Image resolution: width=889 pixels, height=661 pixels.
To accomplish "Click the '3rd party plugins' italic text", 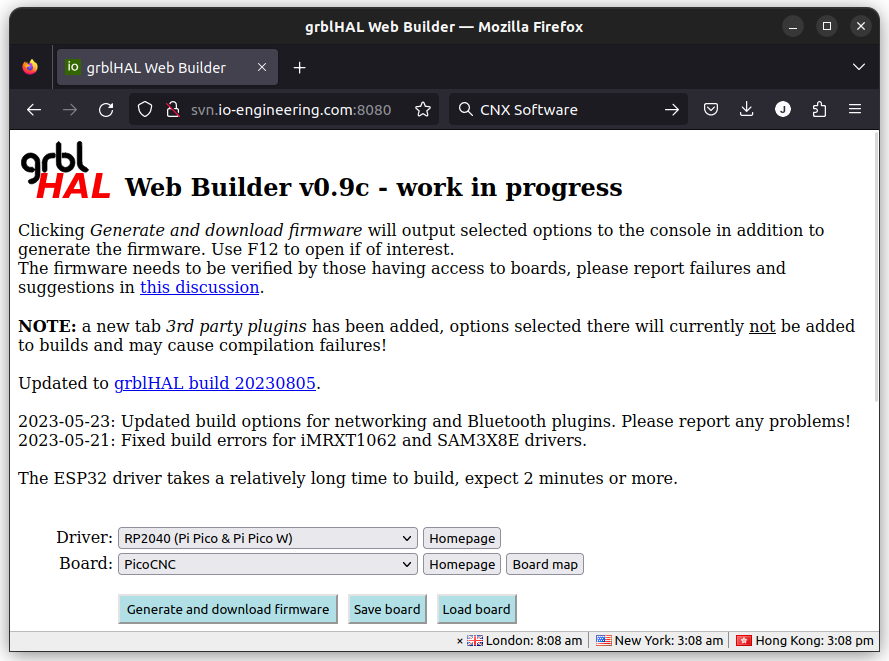I will 236,327.
